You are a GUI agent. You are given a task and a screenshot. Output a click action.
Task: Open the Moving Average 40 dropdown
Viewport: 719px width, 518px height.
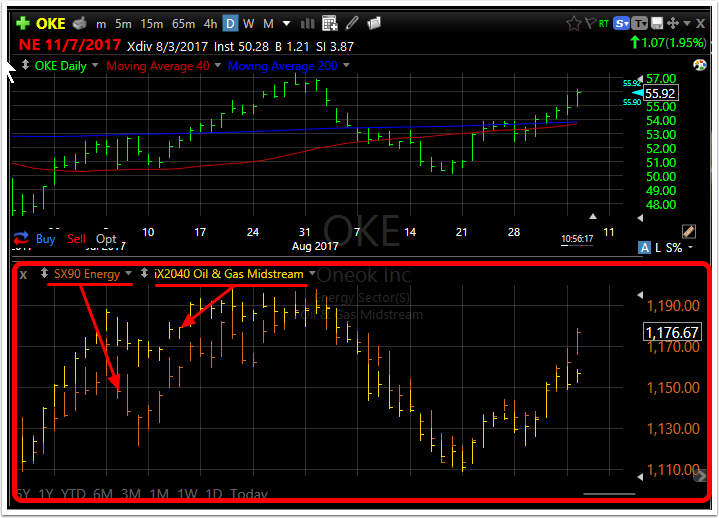[218, 66]
